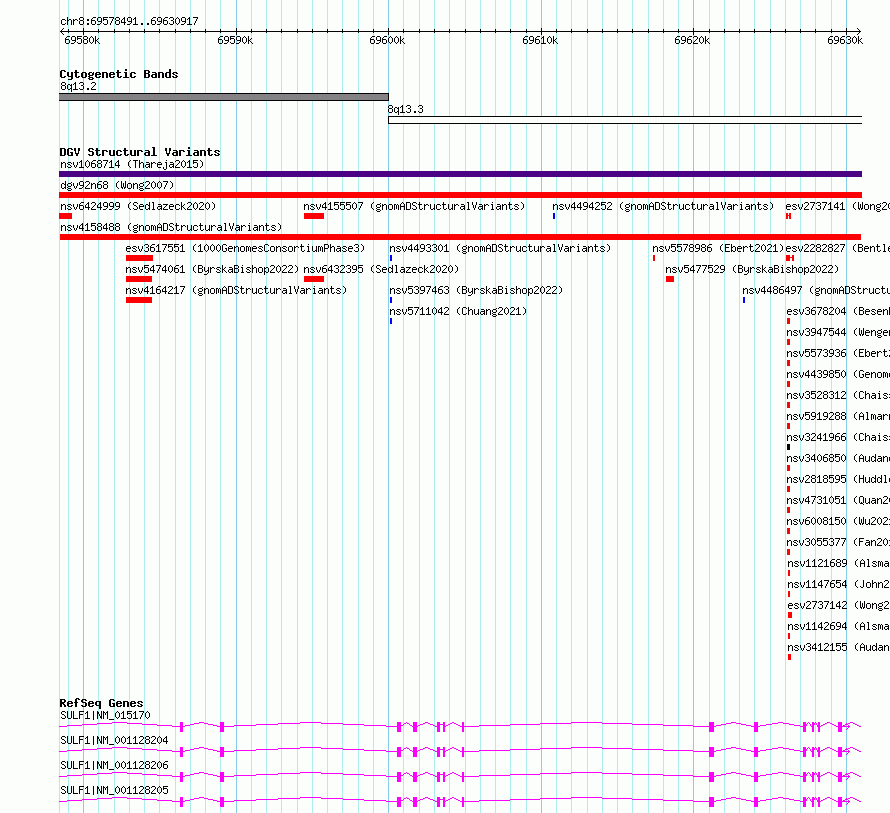Open nsv5711042 (Chuang2021) variant label
The width and height of the screenshot is (890, 813).
(x=458, y=311)
